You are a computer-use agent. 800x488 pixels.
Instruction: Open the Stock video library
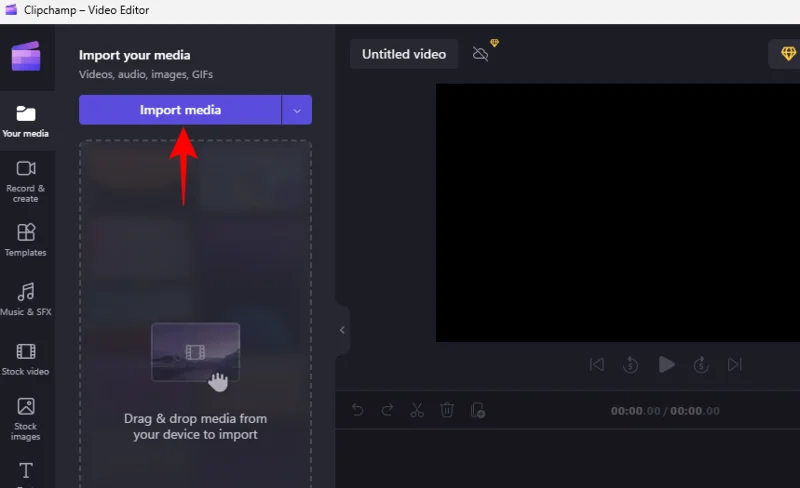(x=26, y=359)
